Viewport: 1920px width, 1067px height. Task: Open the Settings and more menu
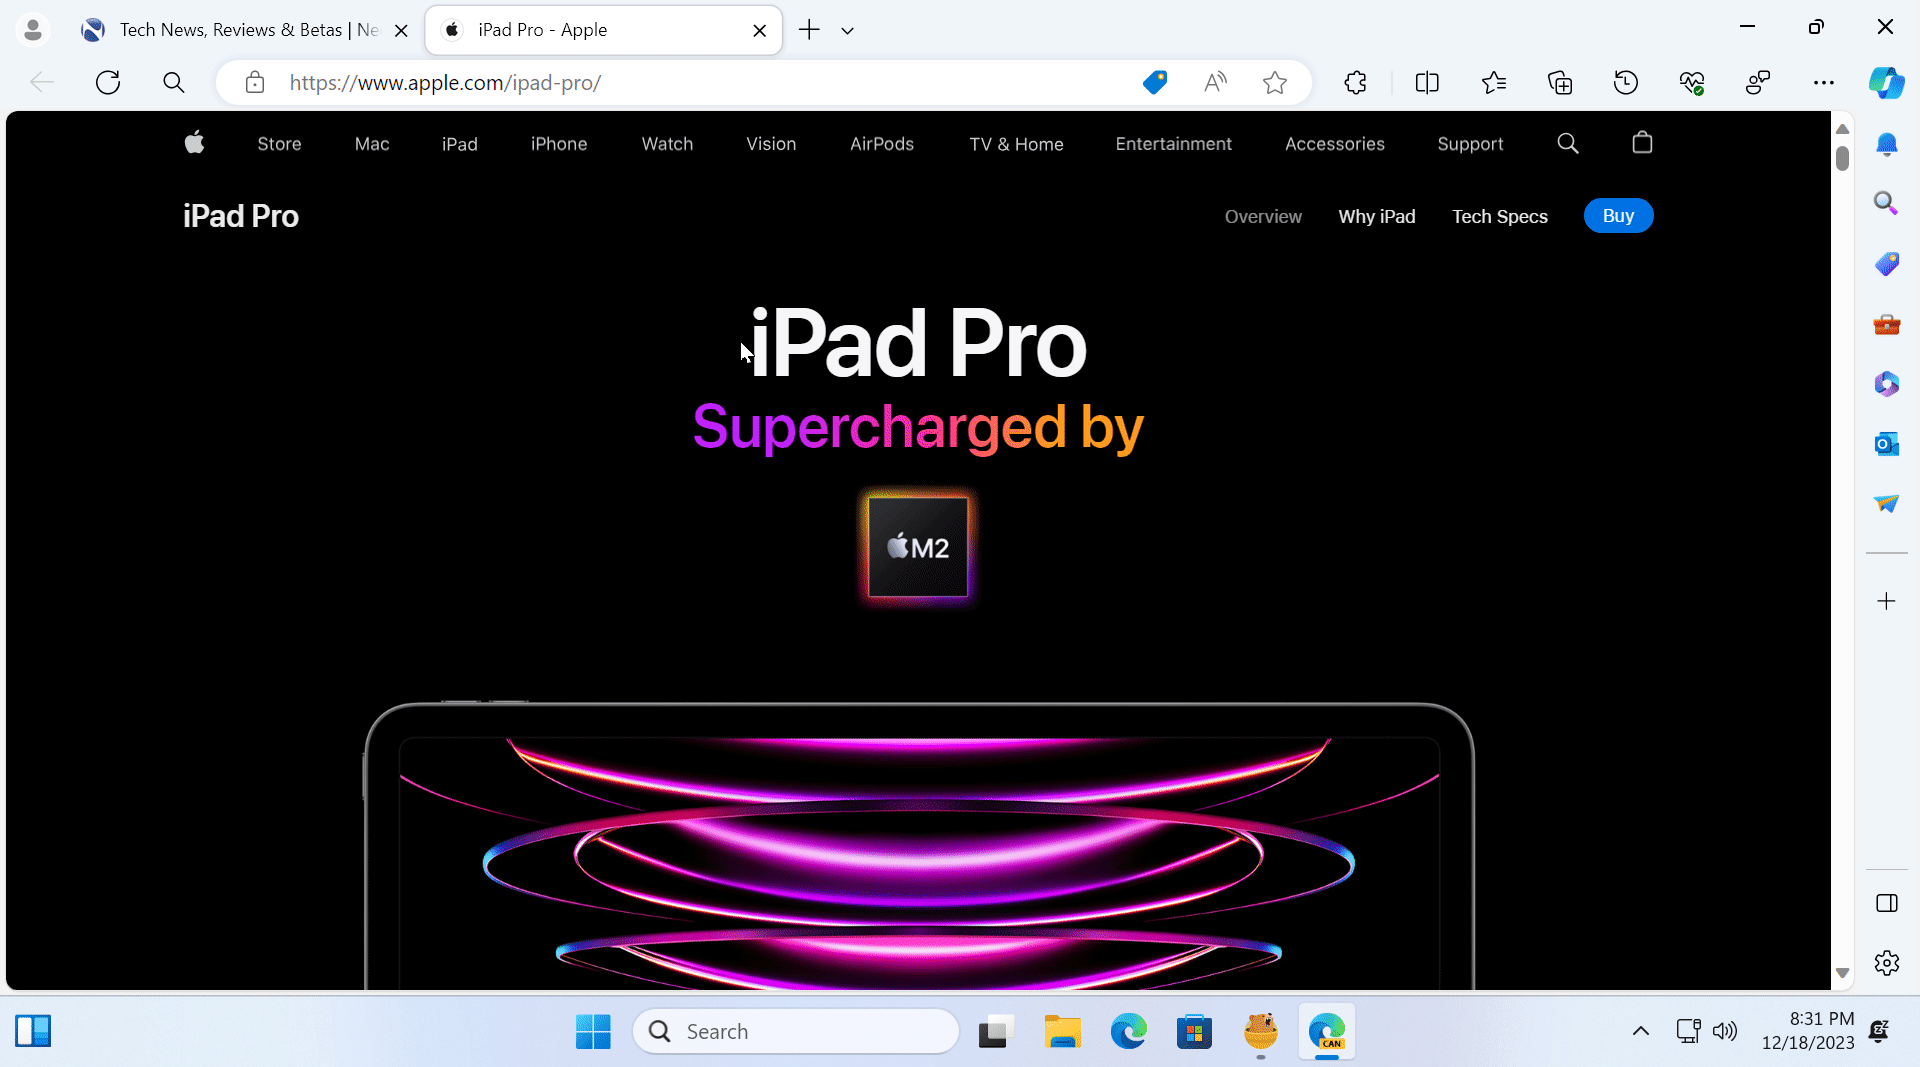[x=1824, y=82]
